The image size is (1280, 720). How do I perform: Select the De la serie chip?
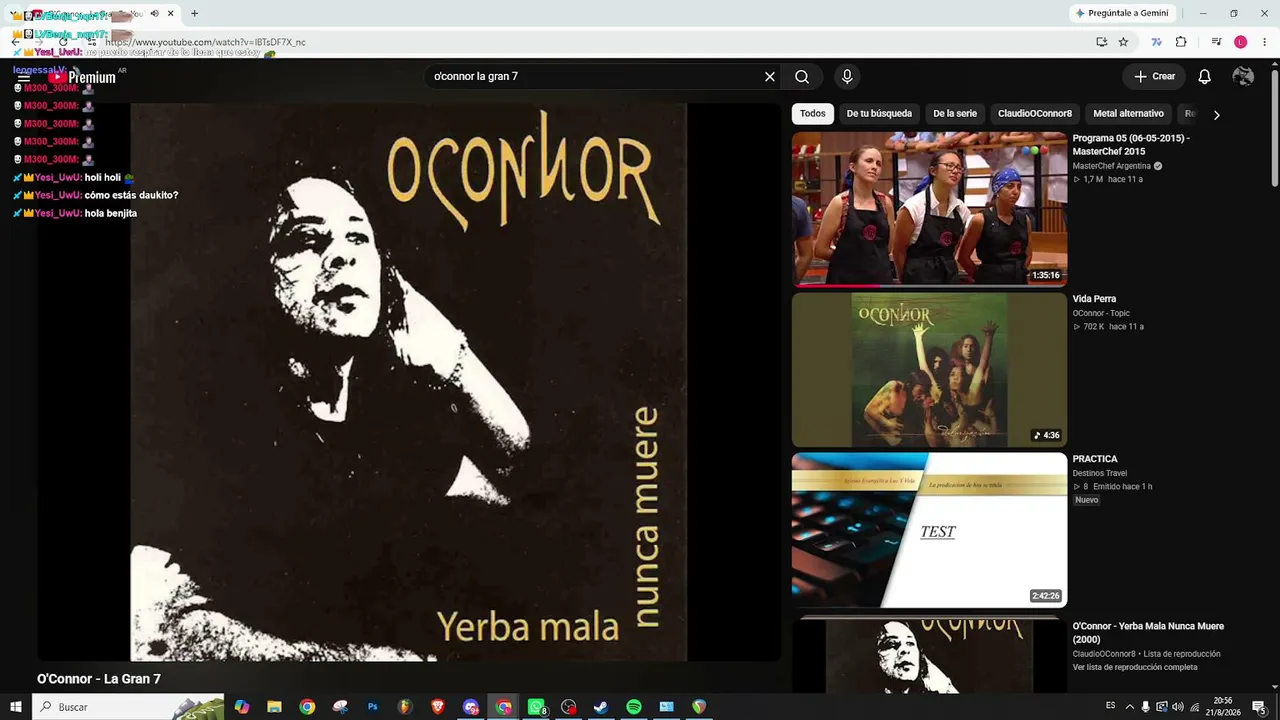(955, 114)
